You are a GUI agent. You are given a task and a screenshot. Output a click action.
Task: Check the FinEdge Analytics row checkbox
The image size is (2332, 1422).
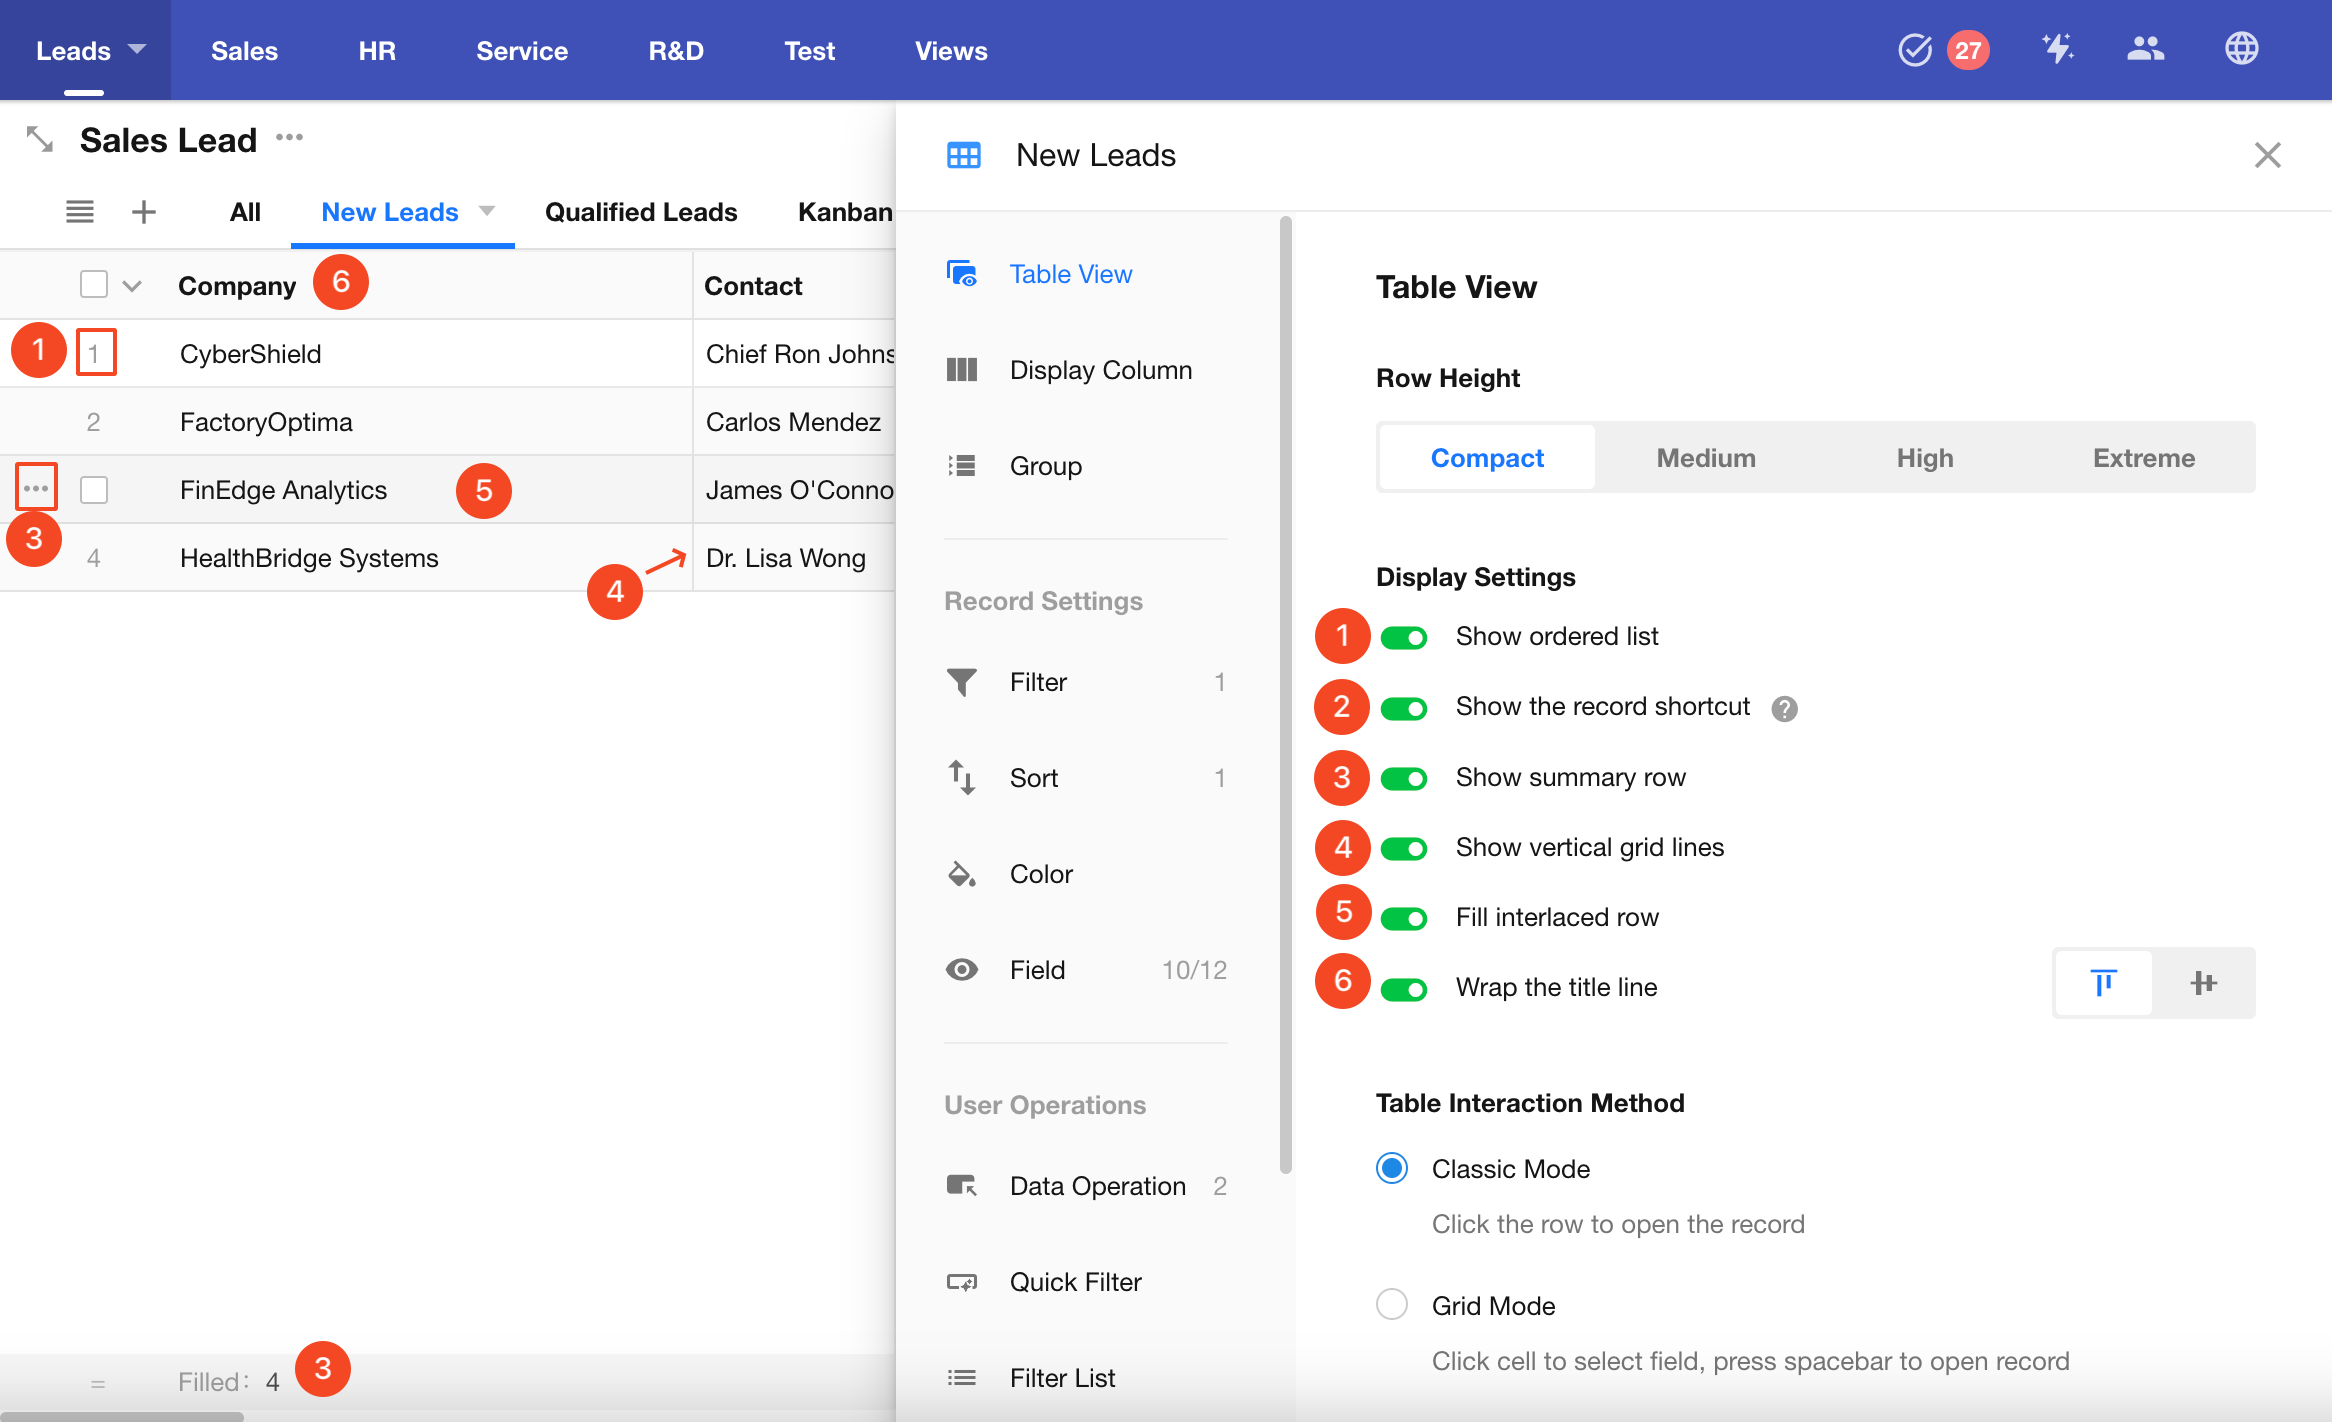94,490
